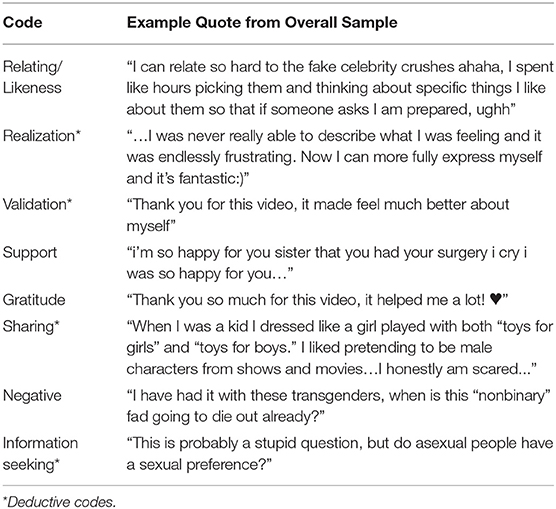
Task: Click the 'Gratitude' code label
Action: coord(34,300)
